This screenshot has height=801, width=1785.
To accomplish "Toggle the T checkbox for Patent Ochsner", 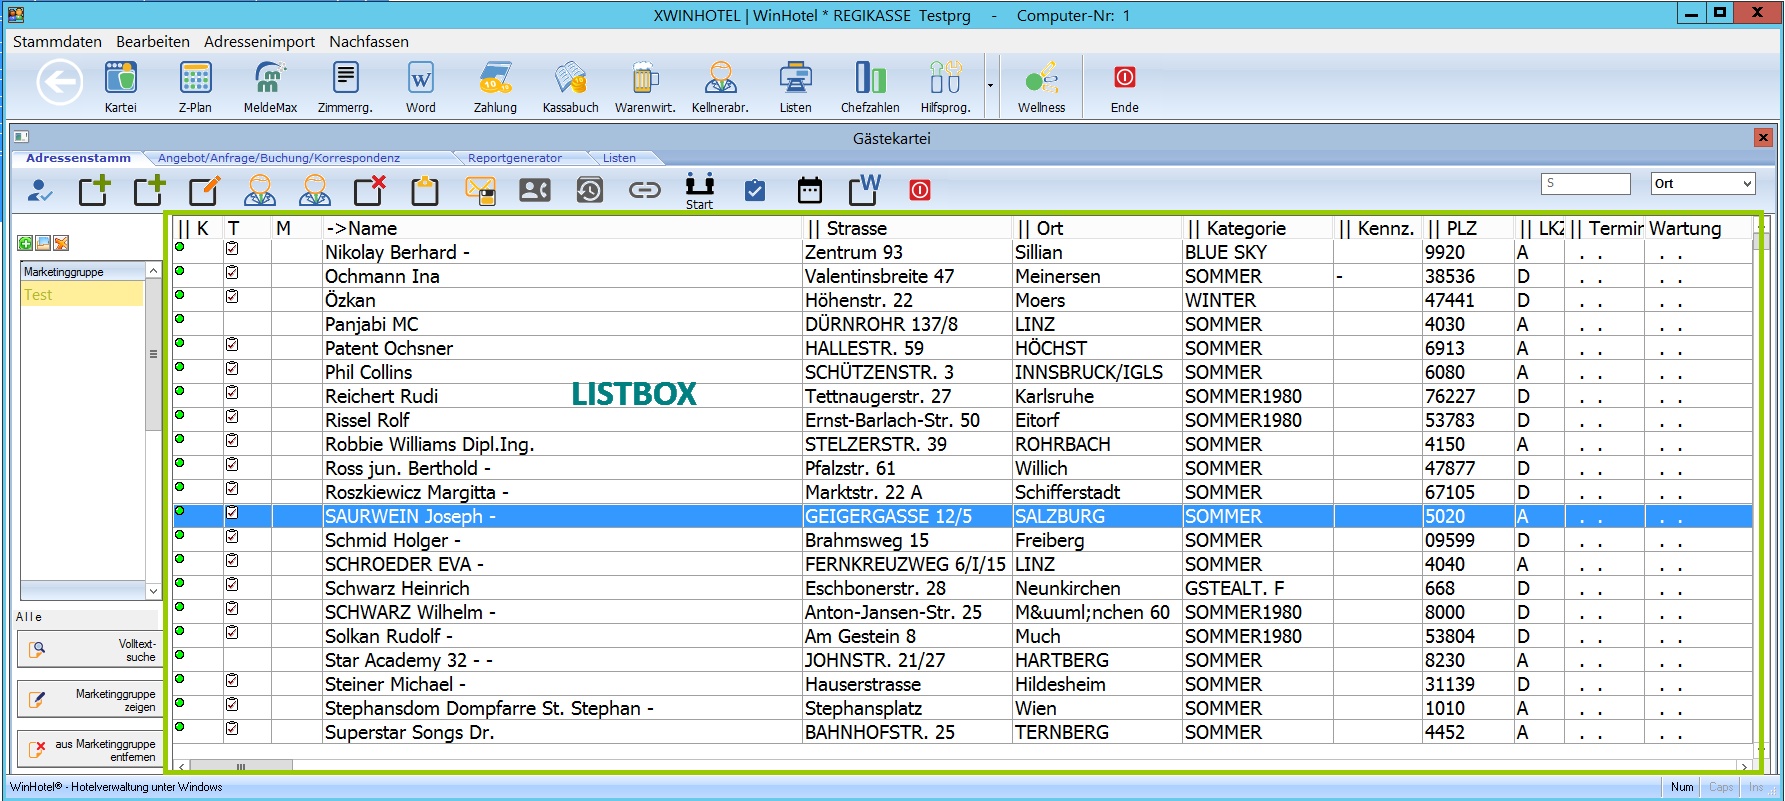I will click(232, 344).
